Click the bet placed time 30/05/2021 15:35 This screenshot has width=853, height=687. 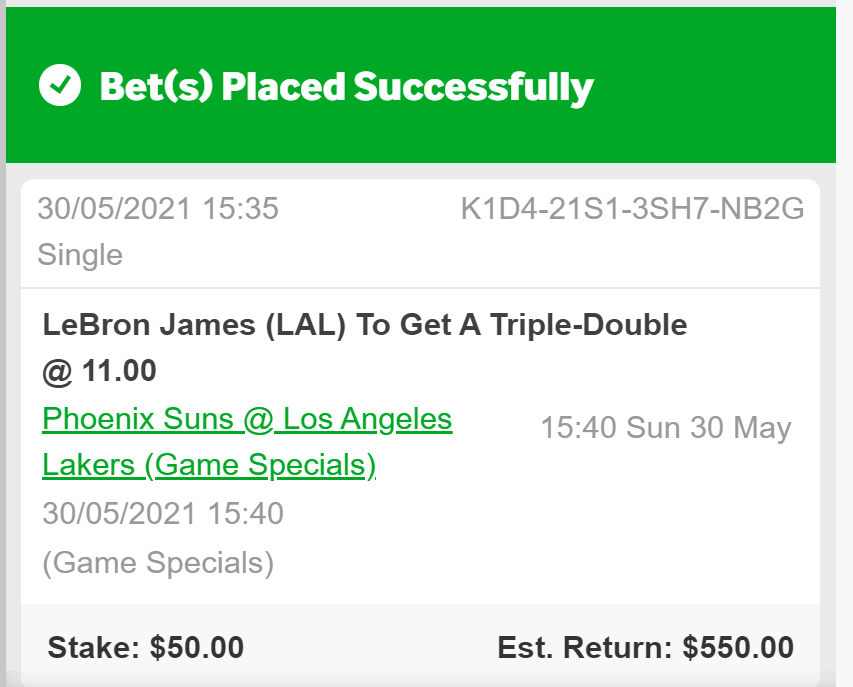(158, 209)
